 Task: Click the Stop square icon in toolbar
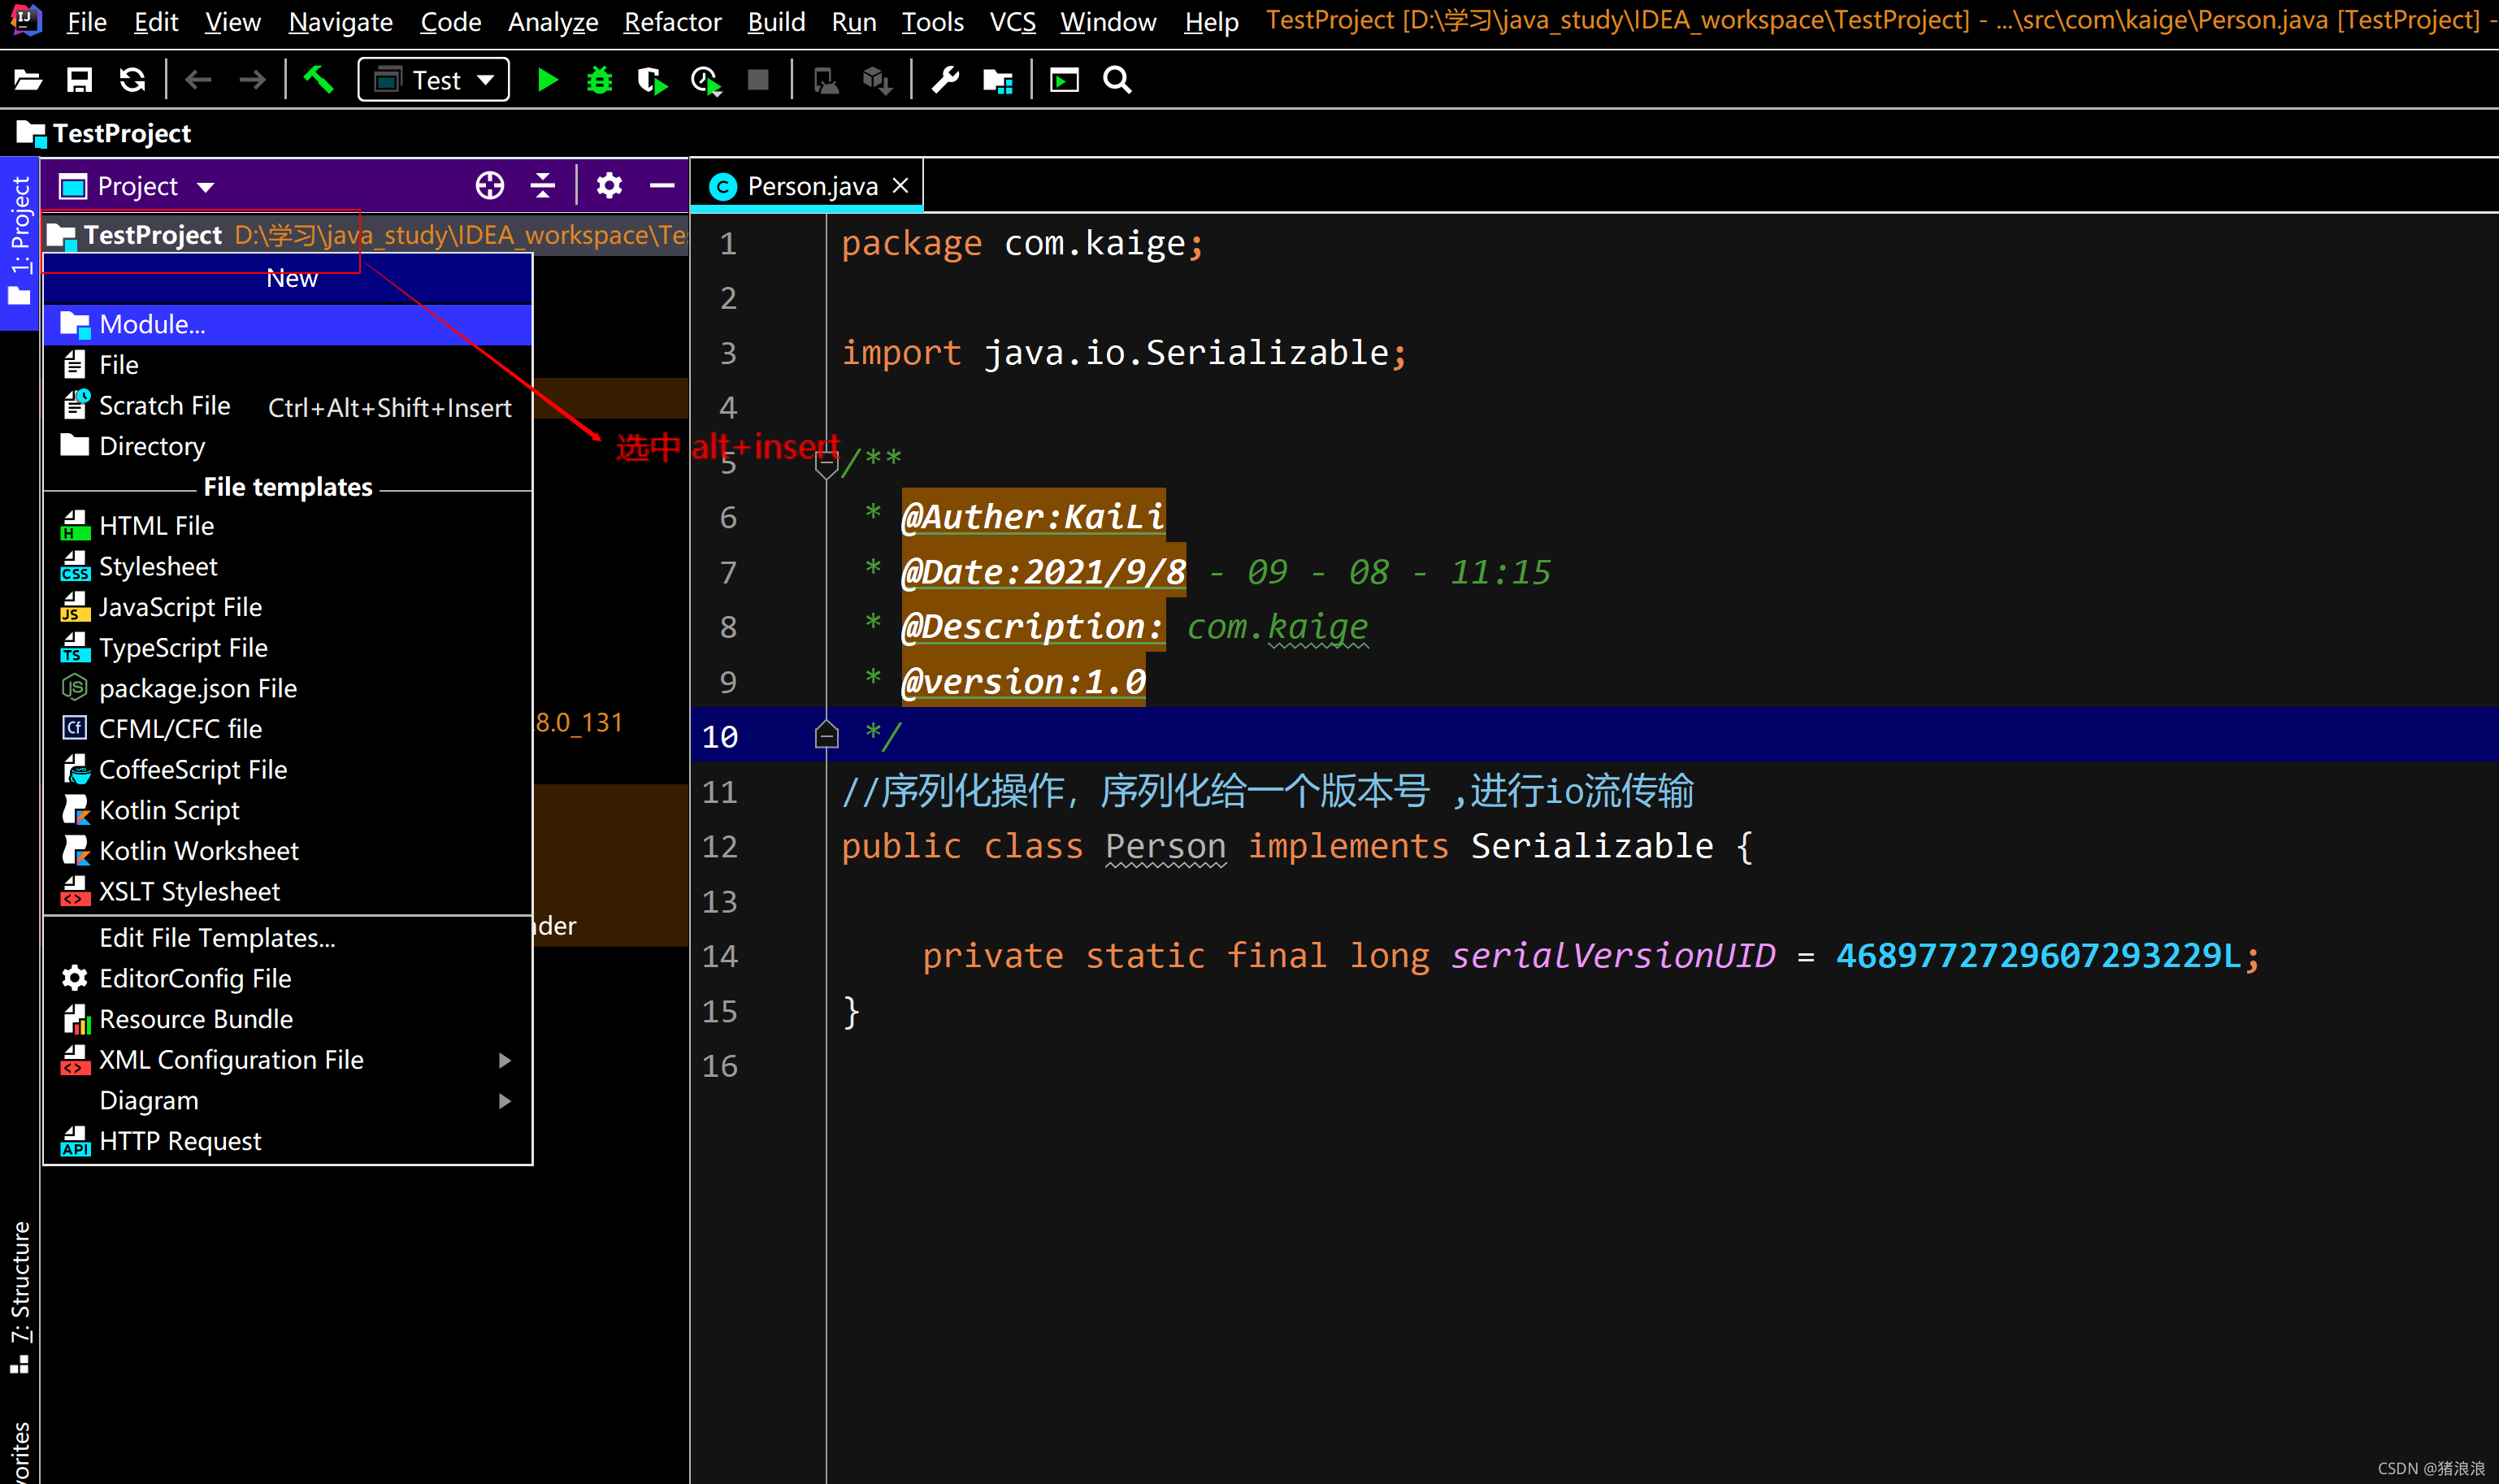[x=758, y=80]
